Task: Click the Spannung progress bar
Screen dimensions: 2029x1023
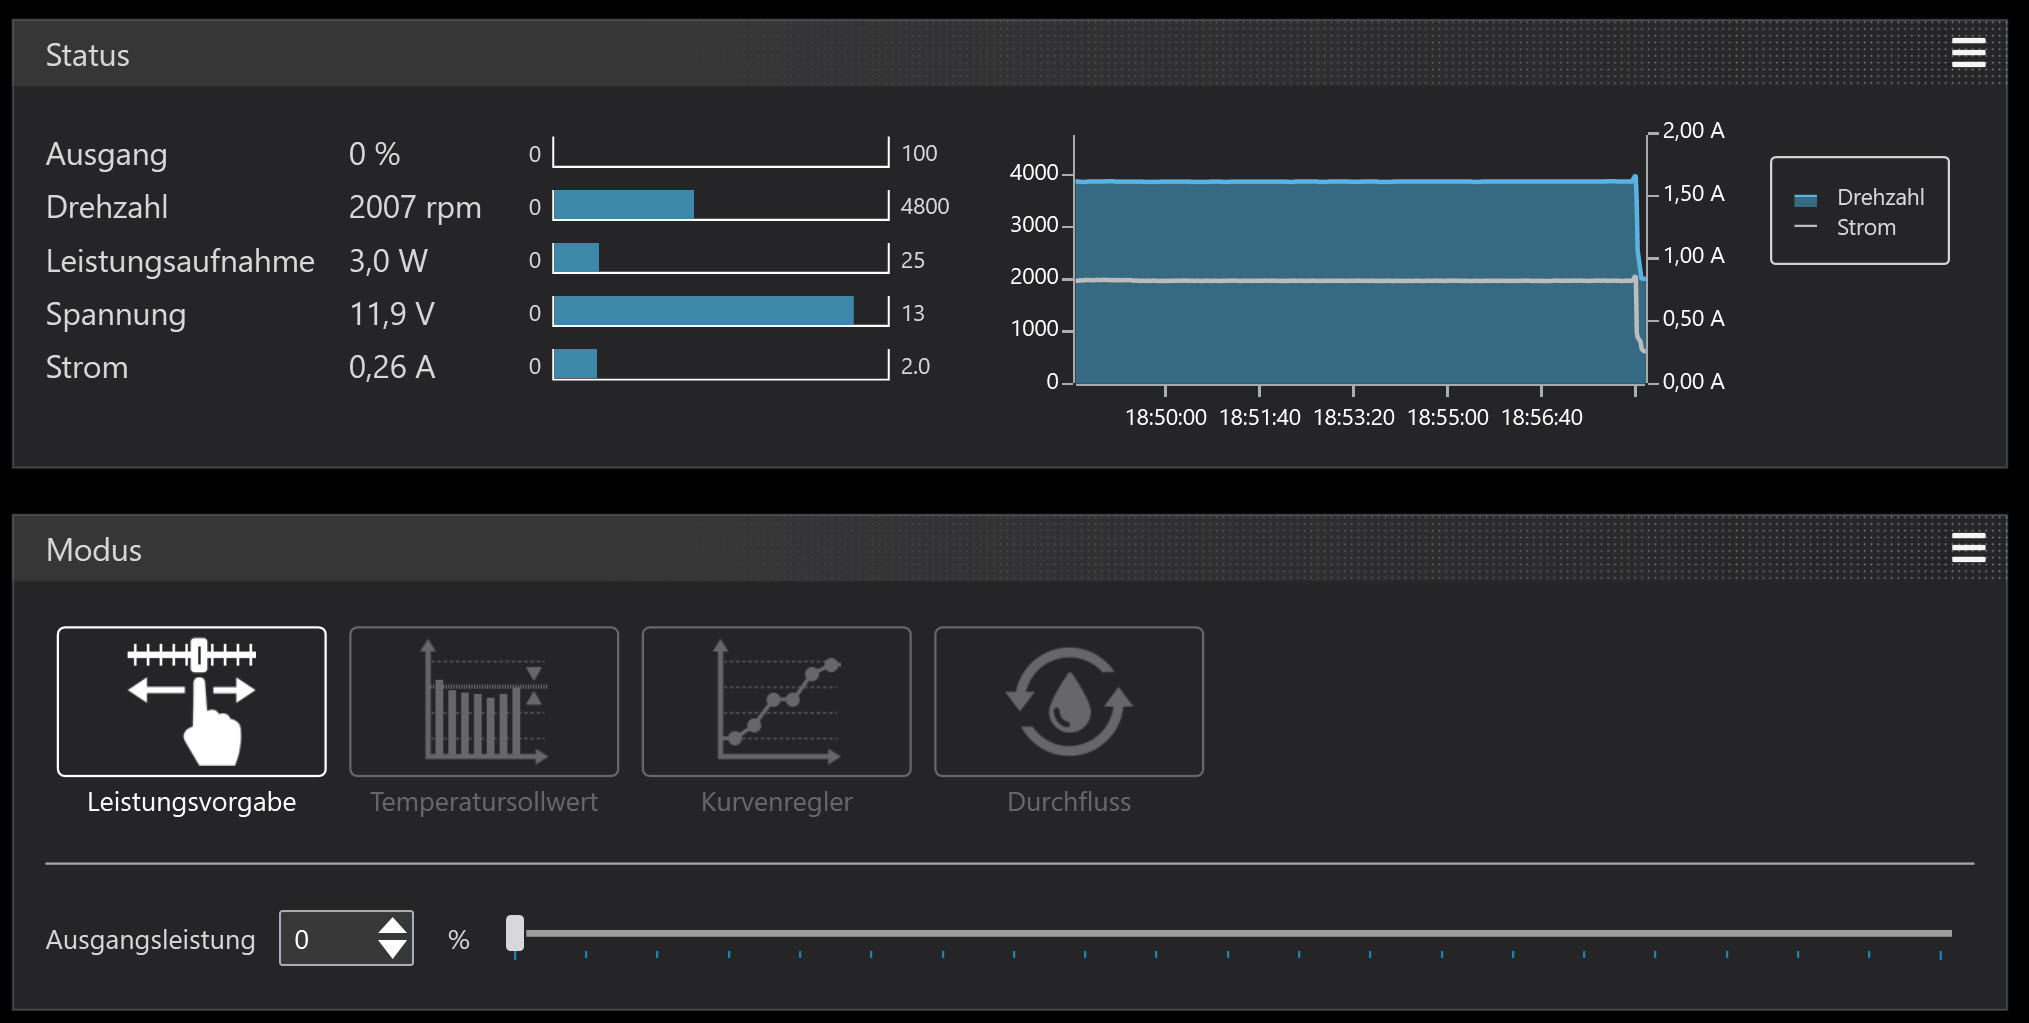Action: point(721,311)
